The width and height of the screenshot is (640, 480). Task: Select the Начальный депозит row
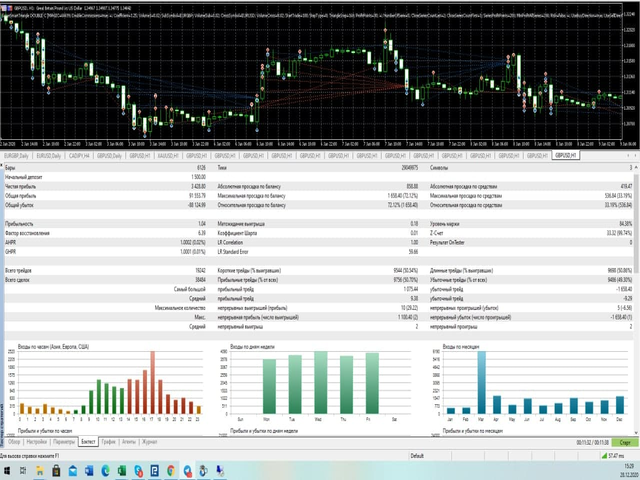(x=105, y=177)
